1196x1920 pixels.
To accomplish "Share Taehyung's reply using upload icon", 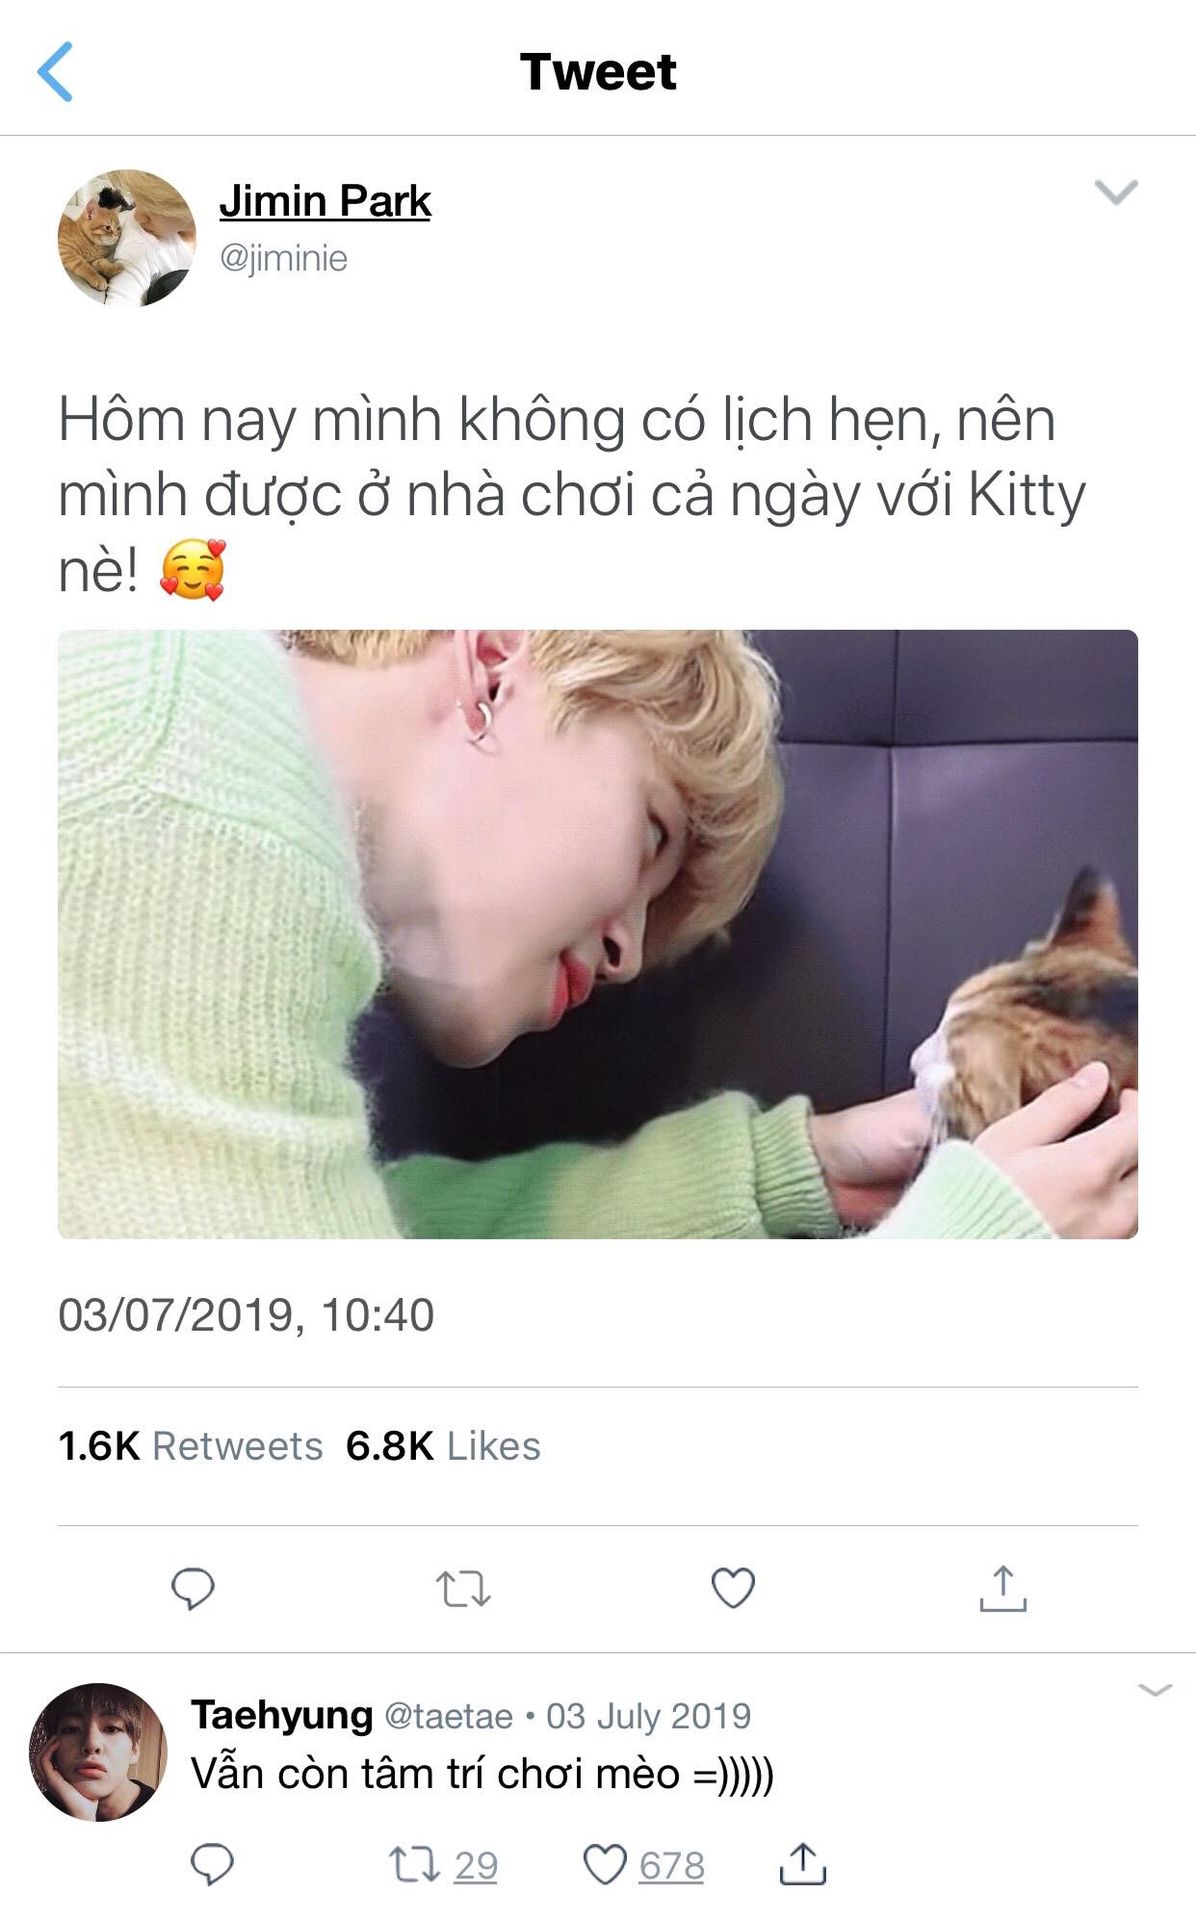I will [802, 1864].
